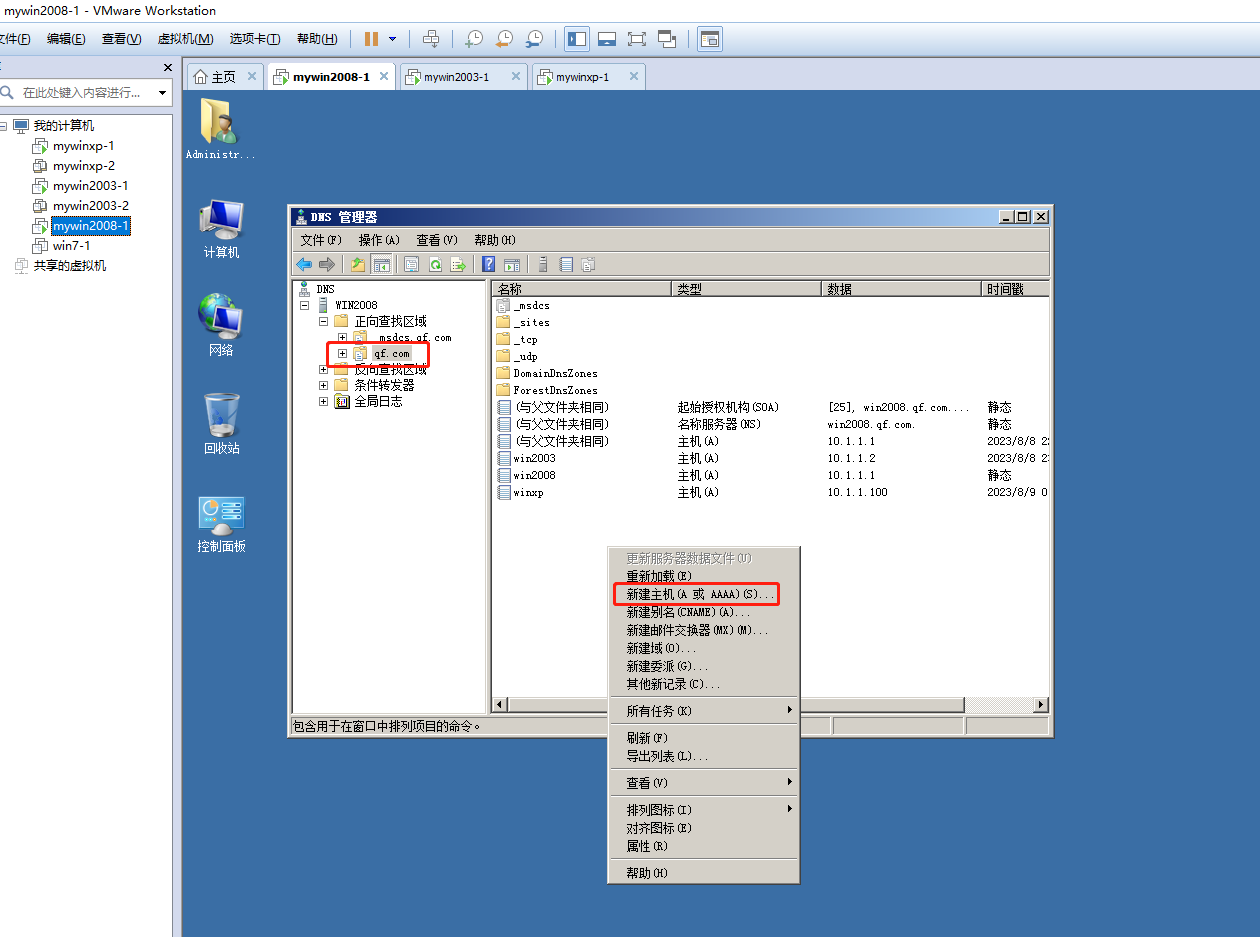Select the 回收站 recycle bin icon
The image size is (1260, 937).
(x=221, y=424)
